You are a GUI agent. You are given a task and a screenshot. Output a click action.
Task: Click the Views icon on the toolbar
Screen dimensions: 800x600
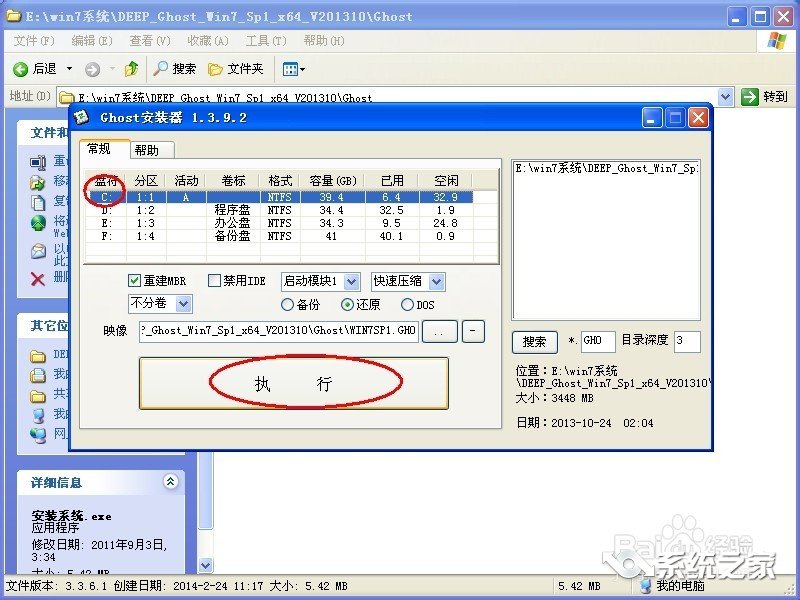click(x=291, y=68)
